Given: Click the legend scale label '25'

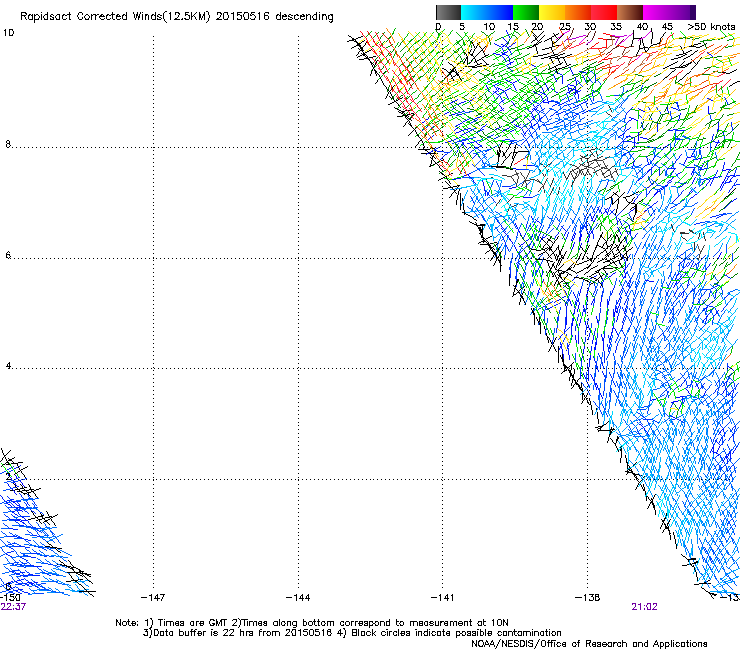Looking at the screenshot, I should (565, 27).
